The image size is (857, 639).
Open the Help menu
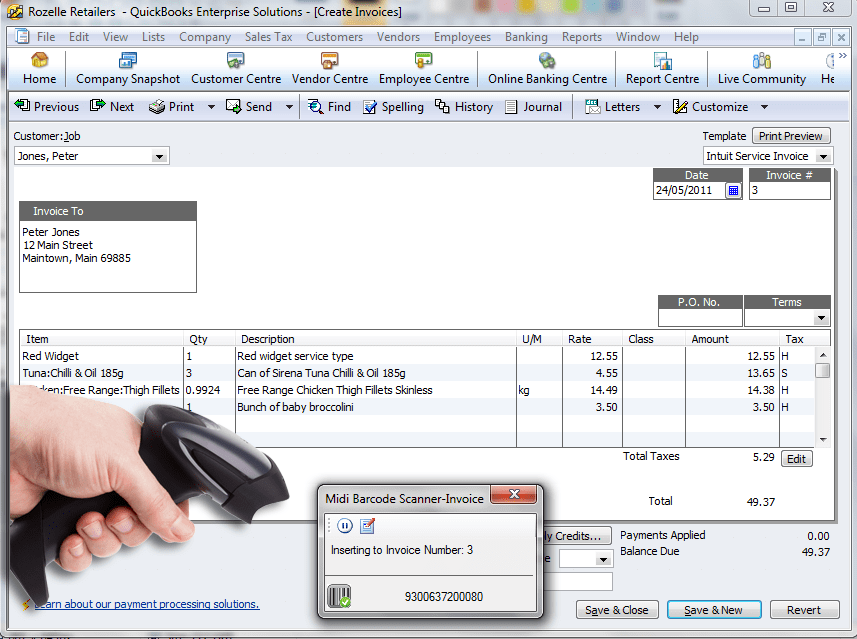click(686, 37)
